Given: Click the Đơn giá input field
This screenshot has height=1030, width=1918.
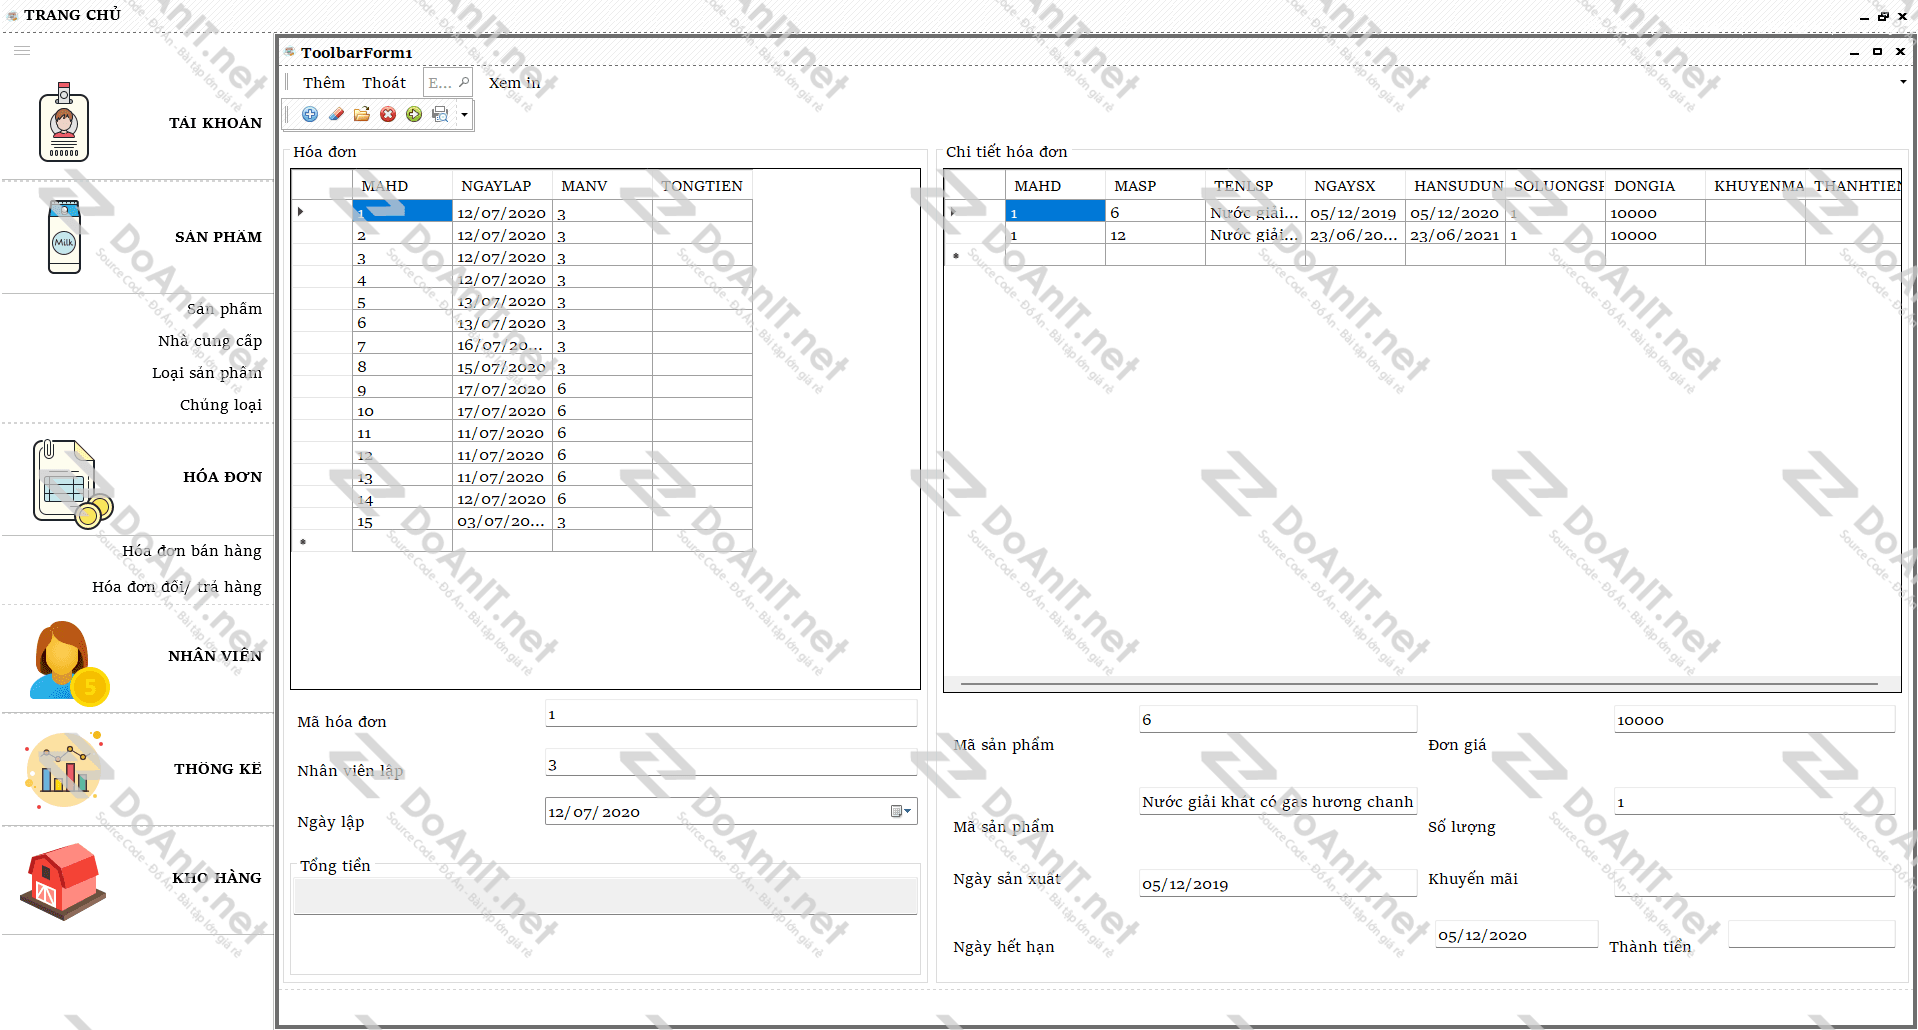Looking at the screenshot, I should tap(1753, 720).
